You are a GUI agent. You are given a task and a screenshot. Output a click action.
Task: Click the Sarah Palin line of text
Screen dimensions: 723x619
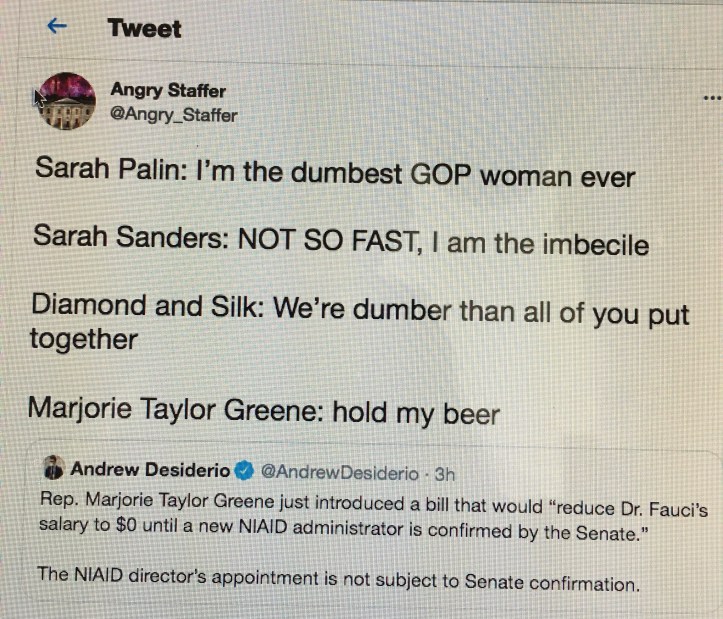click(334, 173)
